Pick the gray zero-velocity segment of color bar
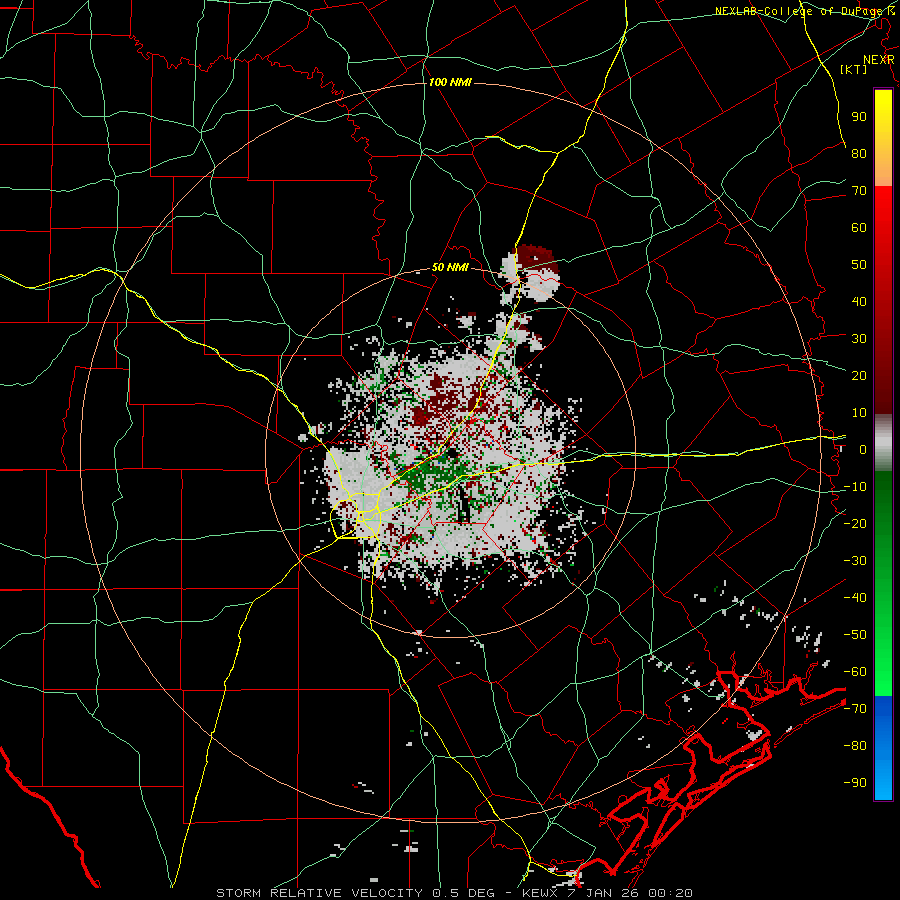The width and height of the screenshot is (900, 900). tap(883, 443)
